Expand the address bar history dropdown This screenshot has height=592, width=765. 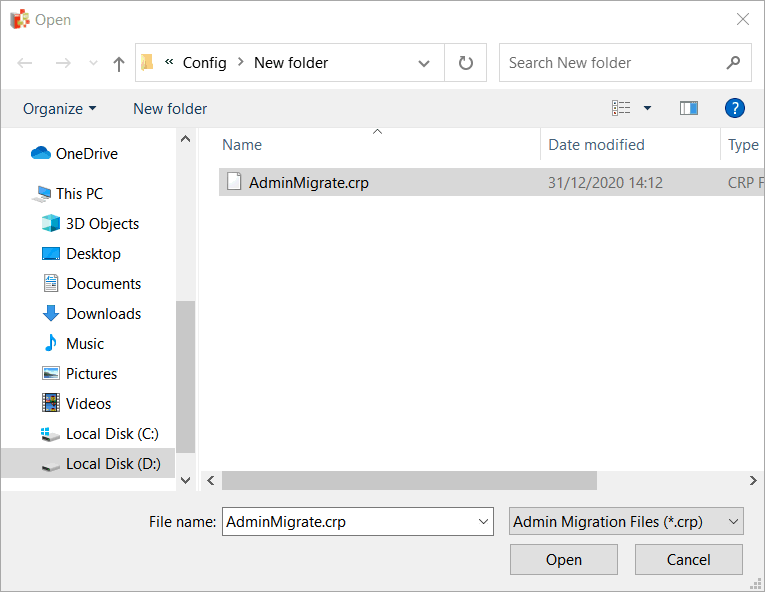424,63
